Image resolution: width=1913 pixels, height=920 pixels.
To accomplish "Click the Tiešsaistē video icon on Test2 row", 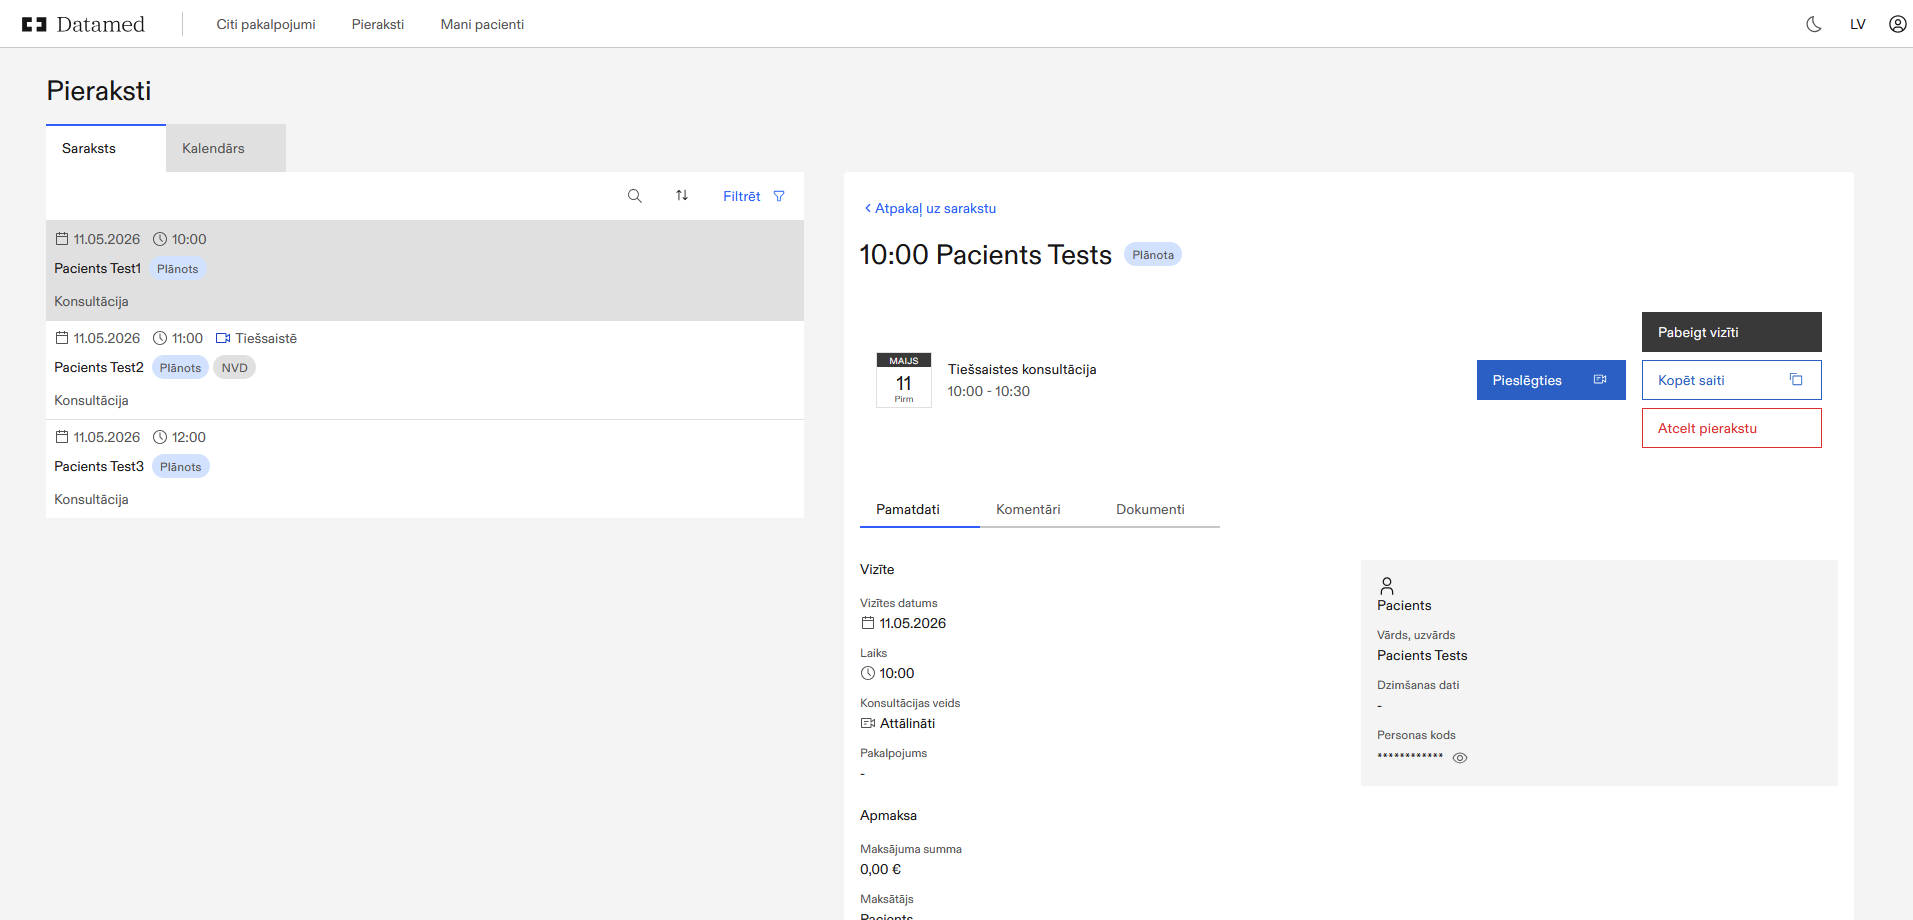I will click(x=223, y=338).
